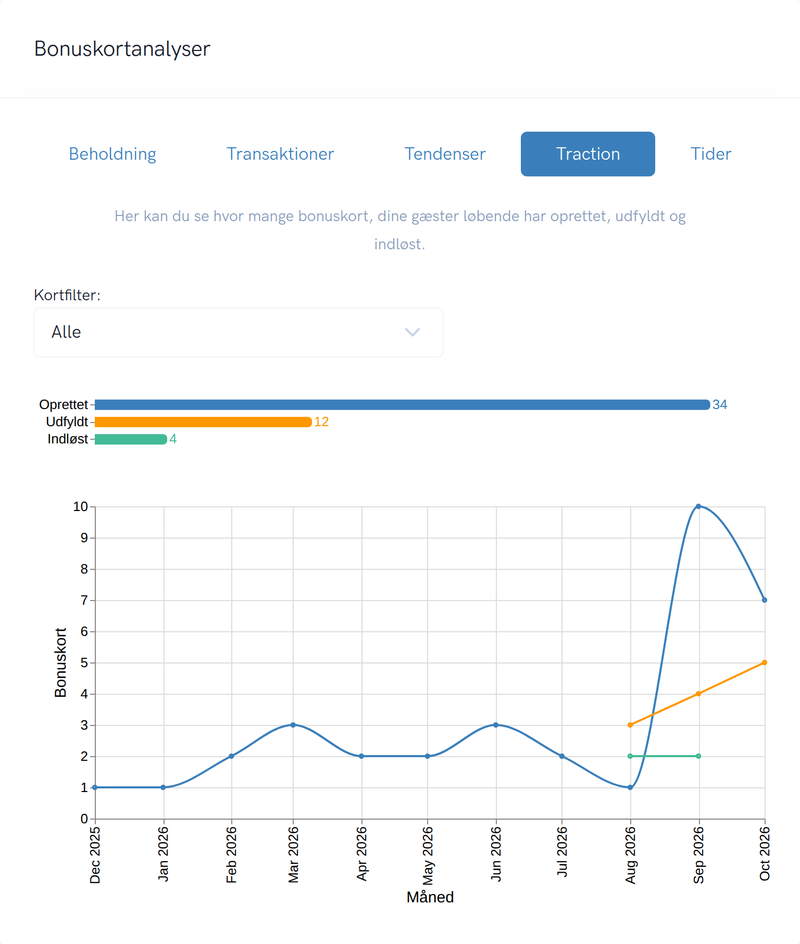Open the Beholdning tab
Viewport: 800px width, 944px height.
113,154
